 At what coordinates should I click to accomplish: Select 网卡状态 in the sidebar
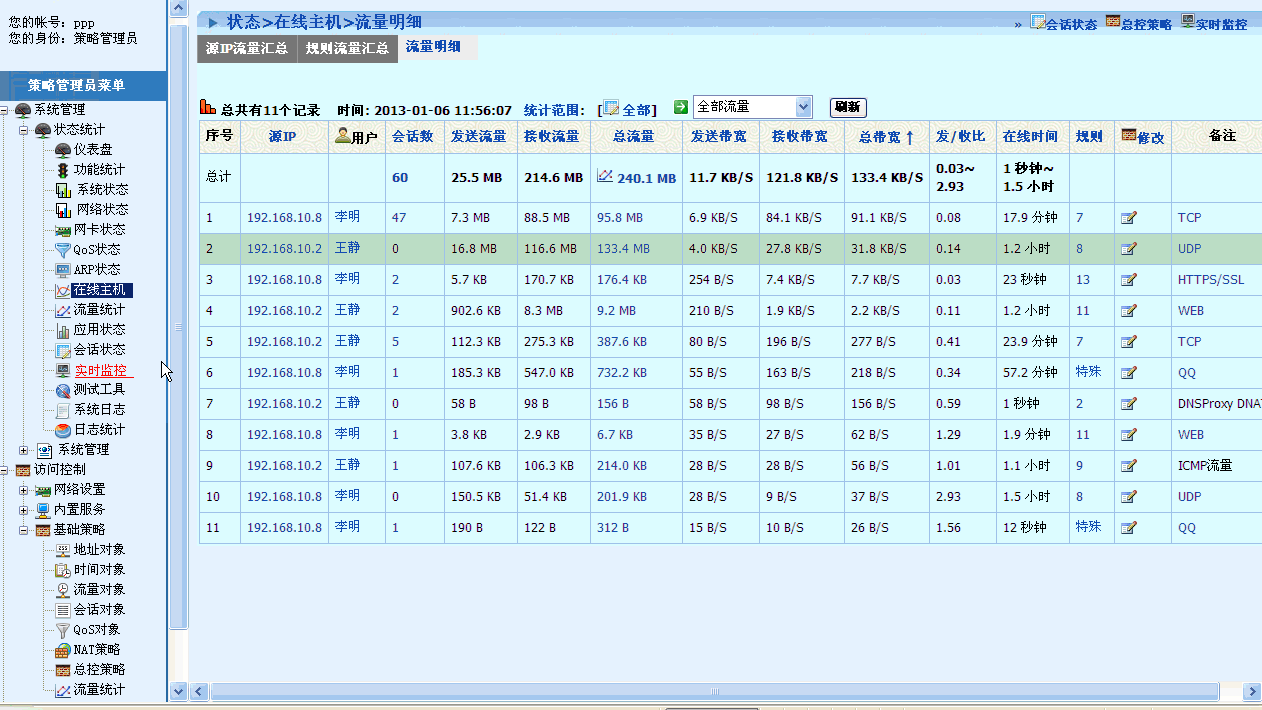pos(99,229)
